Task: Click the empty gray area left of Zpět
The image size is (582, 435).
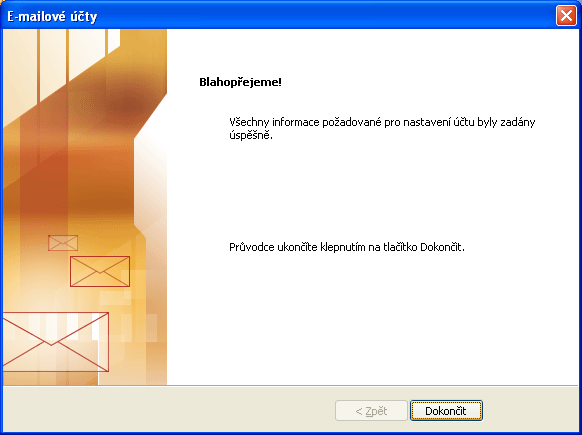Action: pos(167,410)
